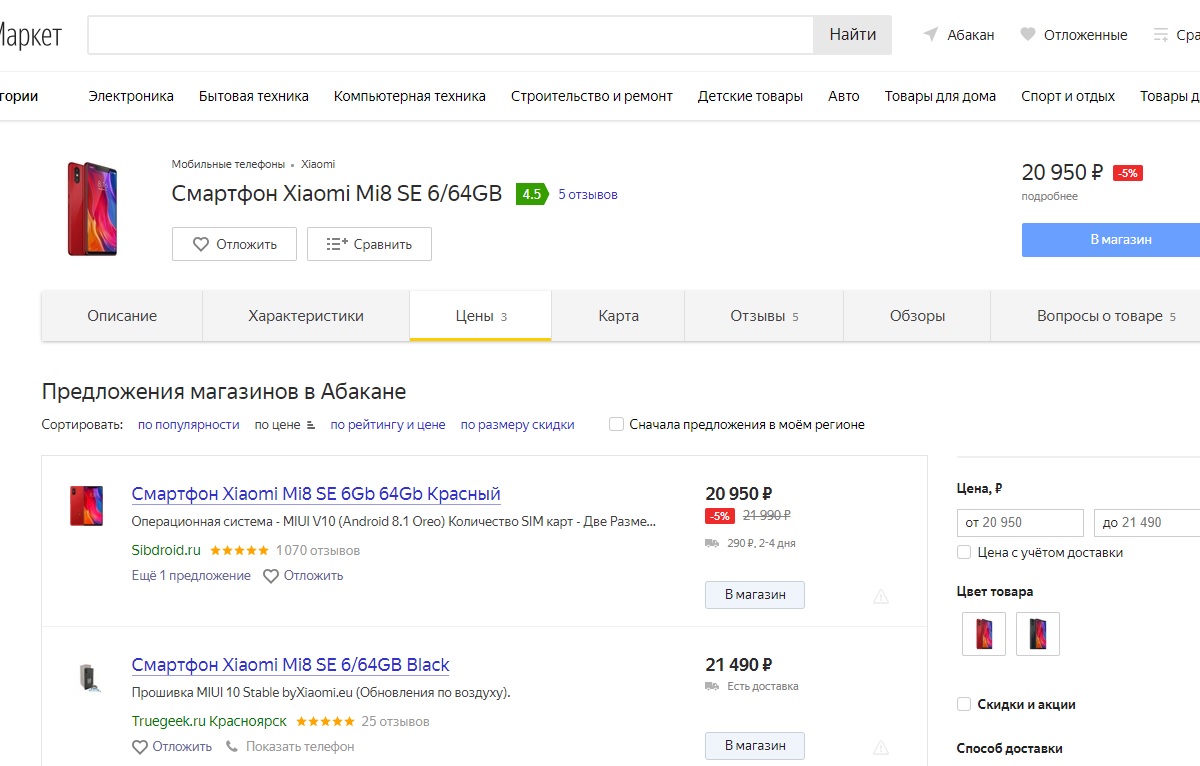This screenshot has height=766, width=1200.
Task: Click the warning triangle on the Truegeek offer
Action: pos(880,747)
